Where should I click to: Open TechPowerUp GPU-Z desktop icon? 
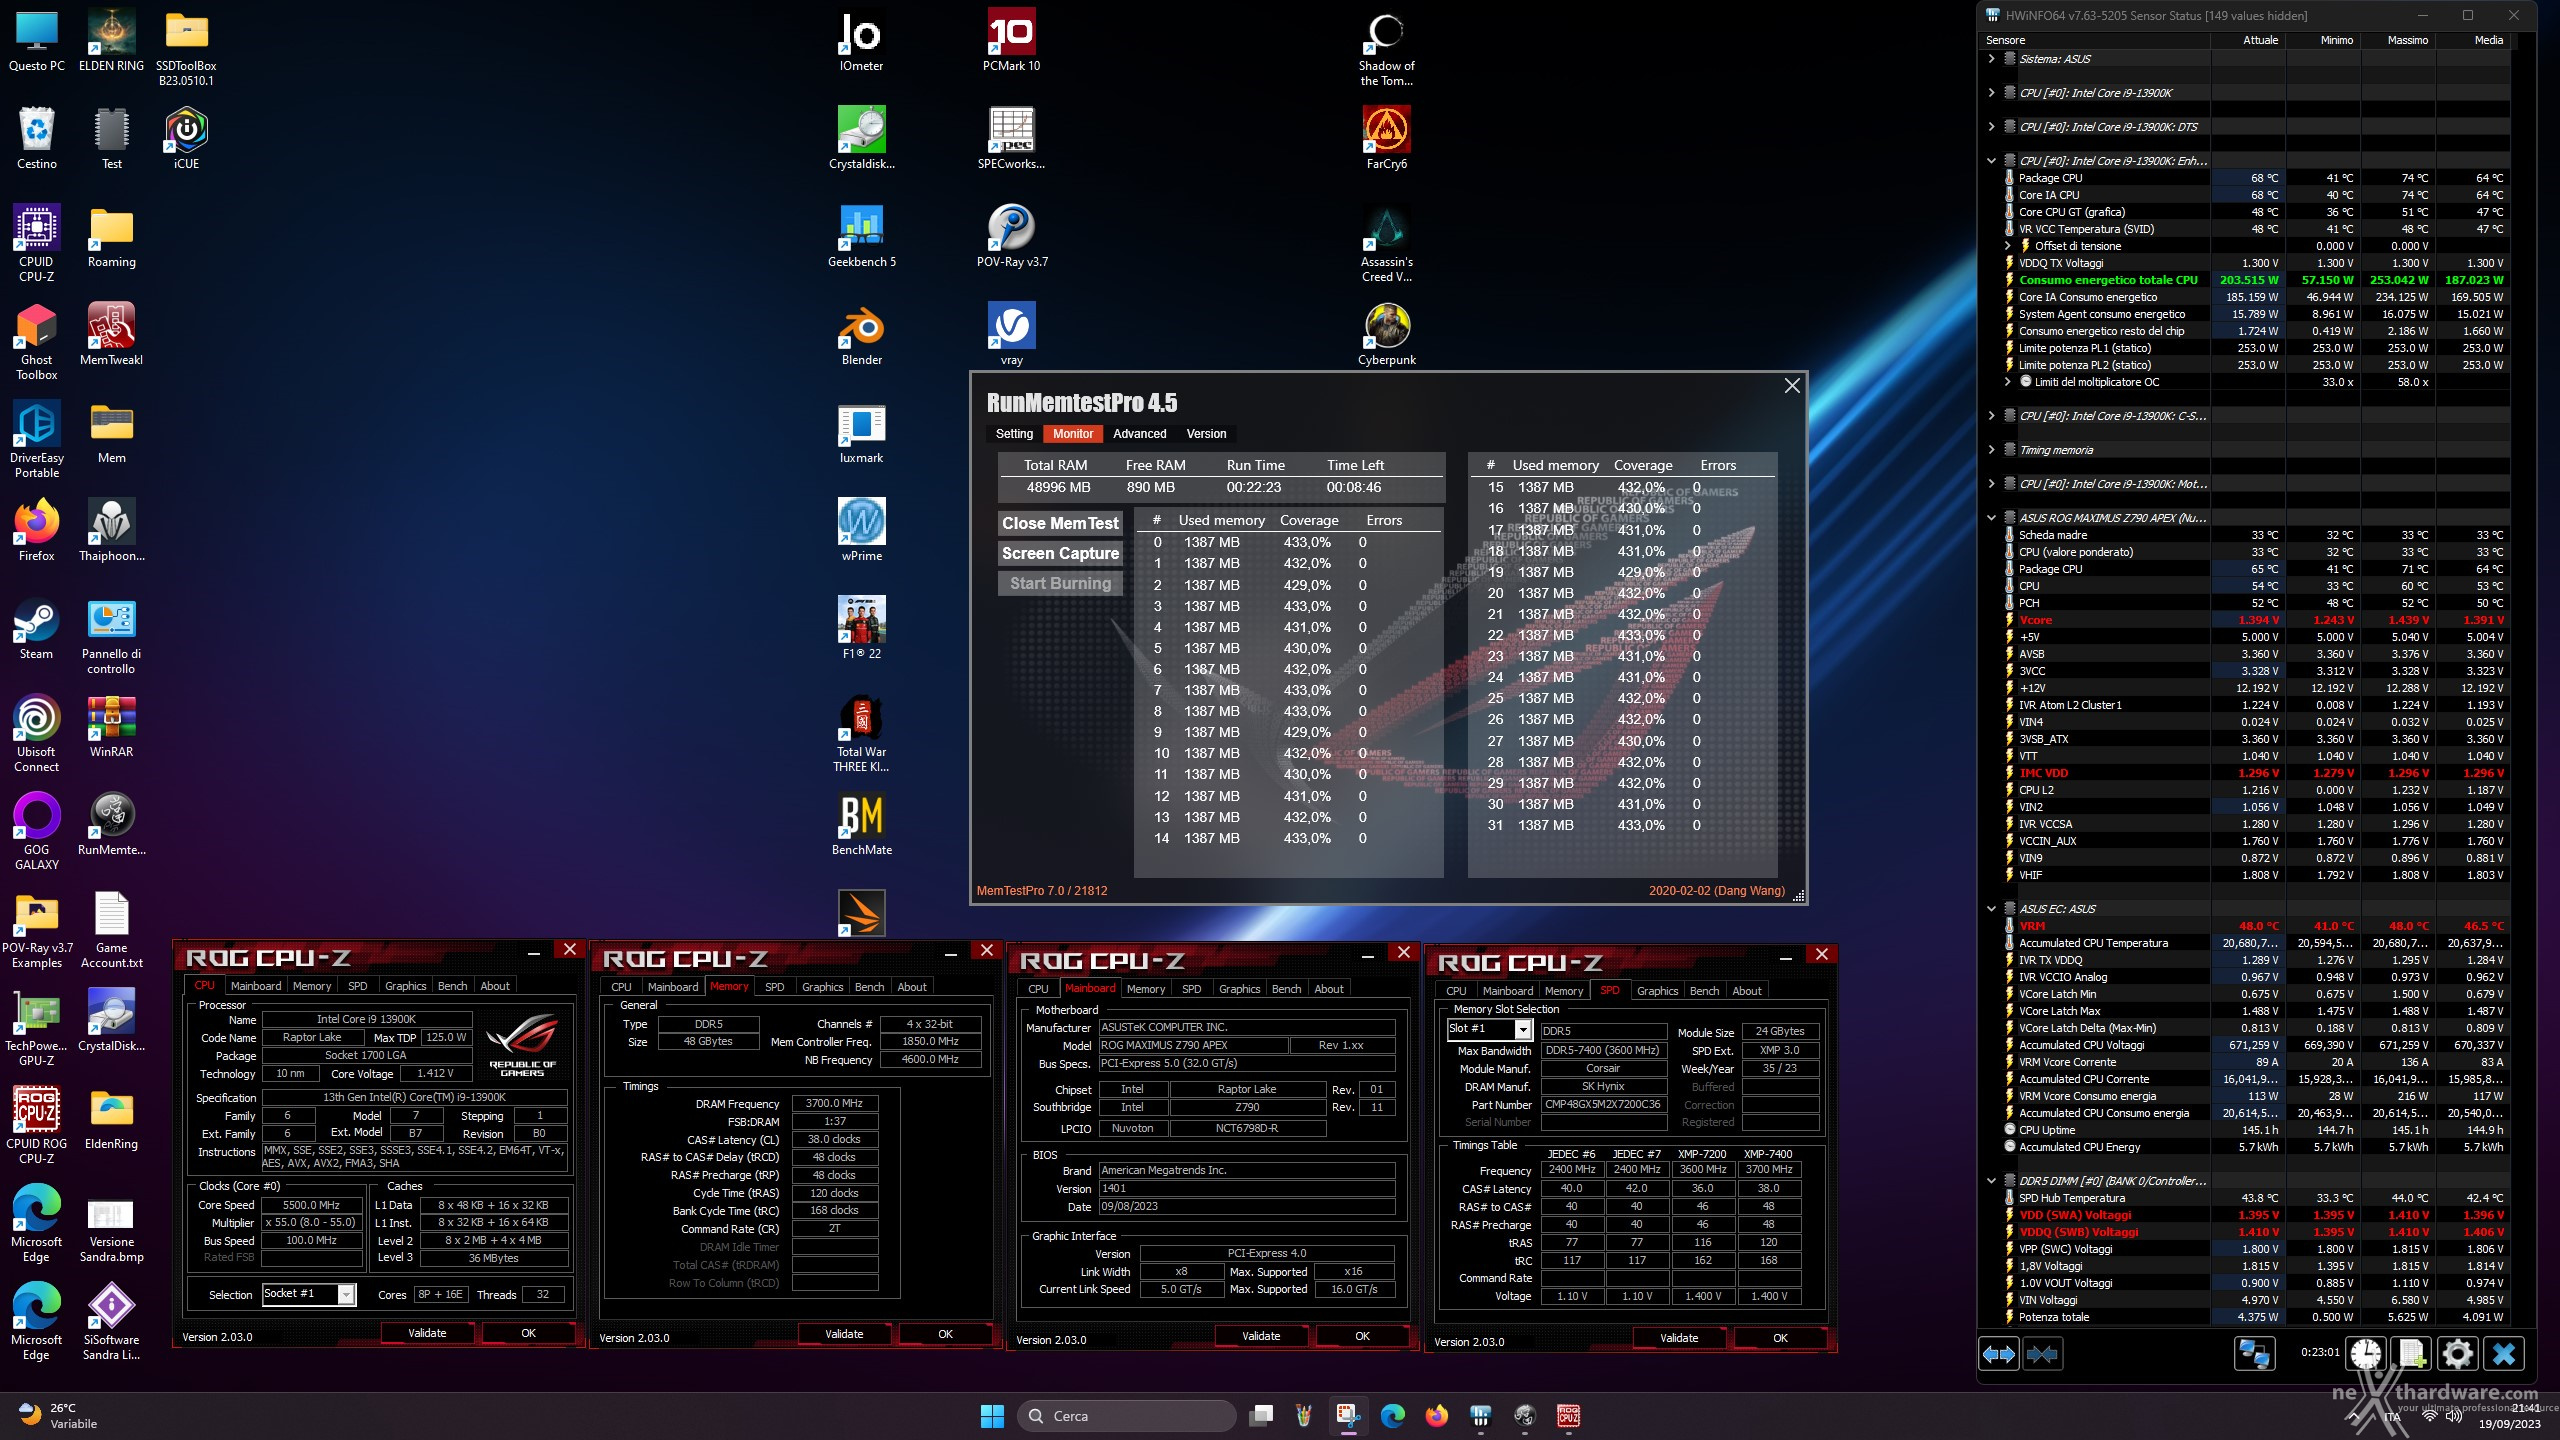point(36,1027)
